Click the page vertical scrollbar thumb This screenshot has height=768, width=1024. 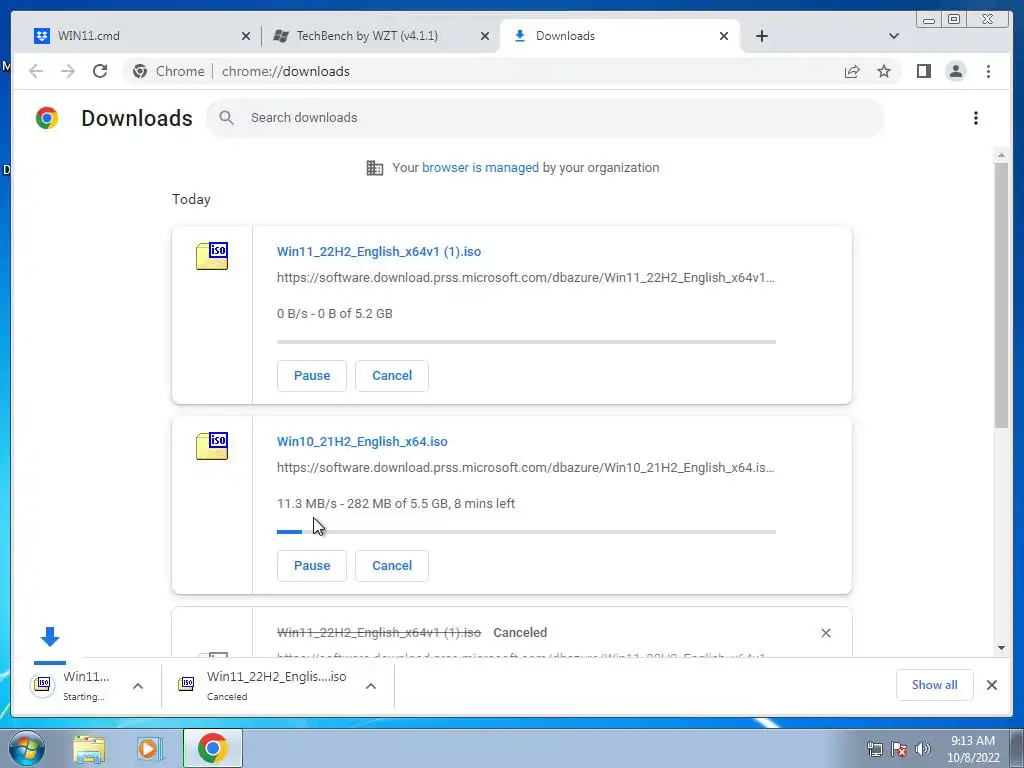[x=1001, y=295]
